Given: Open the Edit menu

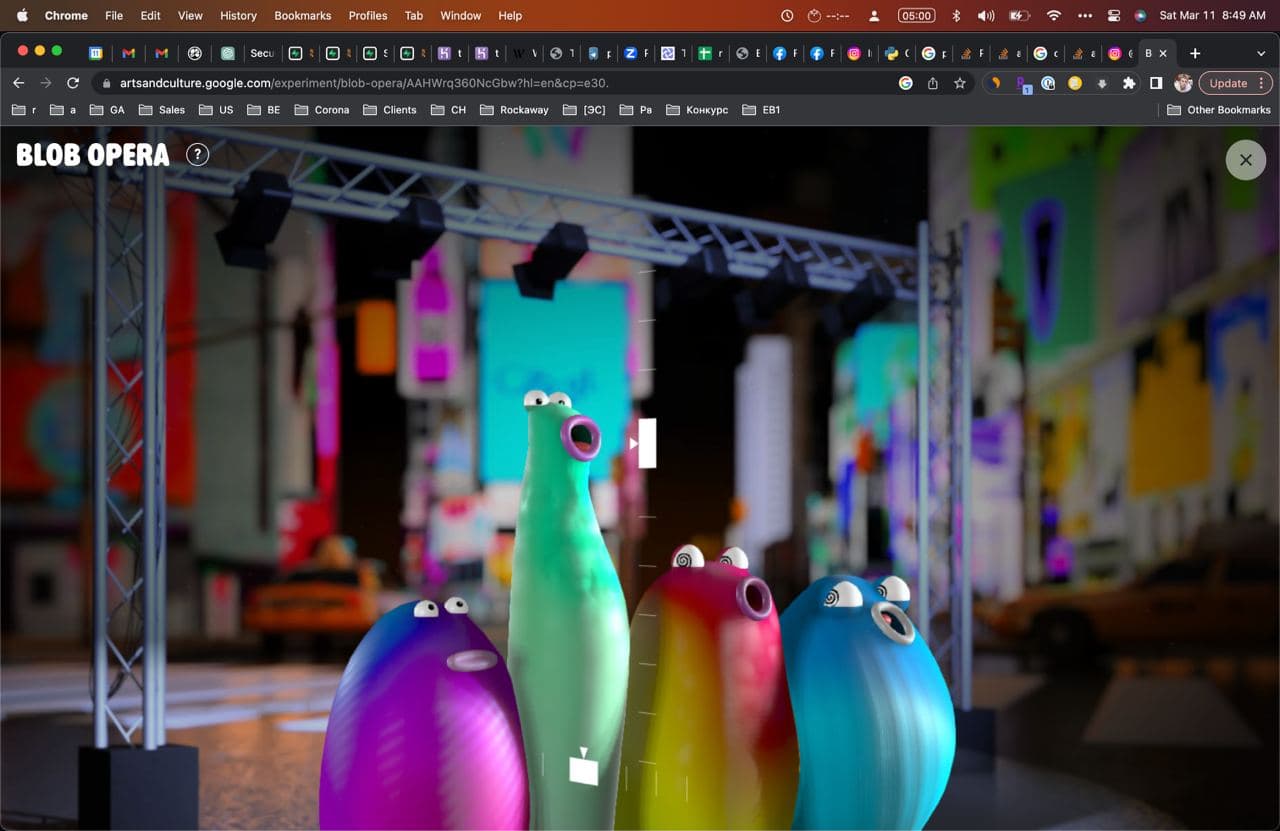Looking at the screenshot, I should 150,15.
